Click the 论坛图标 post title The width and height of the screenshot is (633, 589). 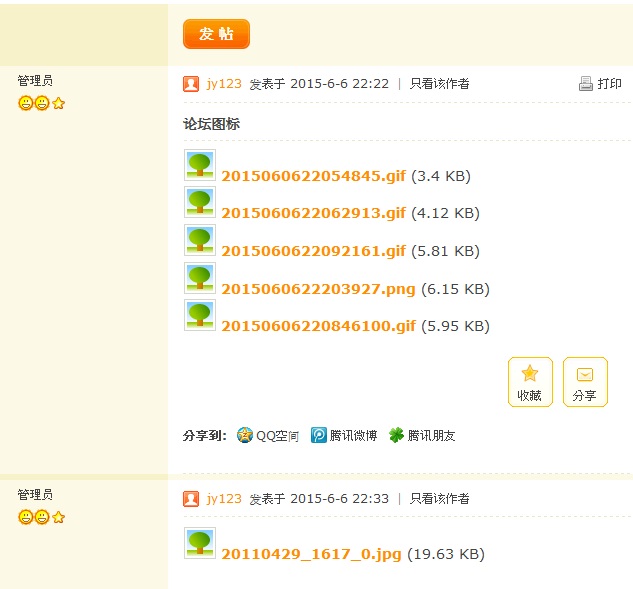pyautogui.click(x=212, y=124)
